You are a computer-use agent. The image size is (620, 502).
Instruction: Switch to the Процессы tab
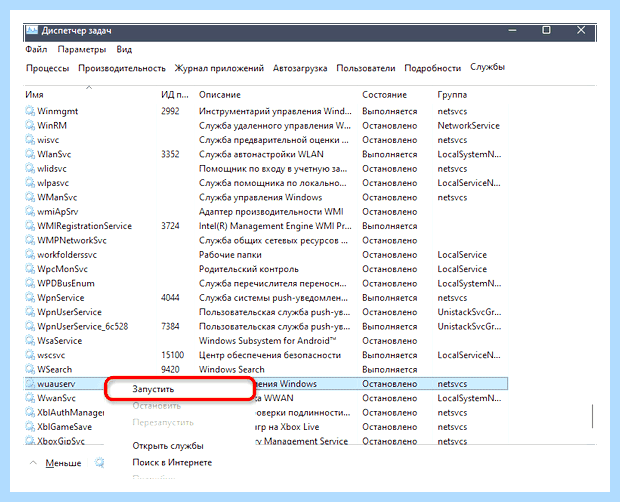[47, 68]
